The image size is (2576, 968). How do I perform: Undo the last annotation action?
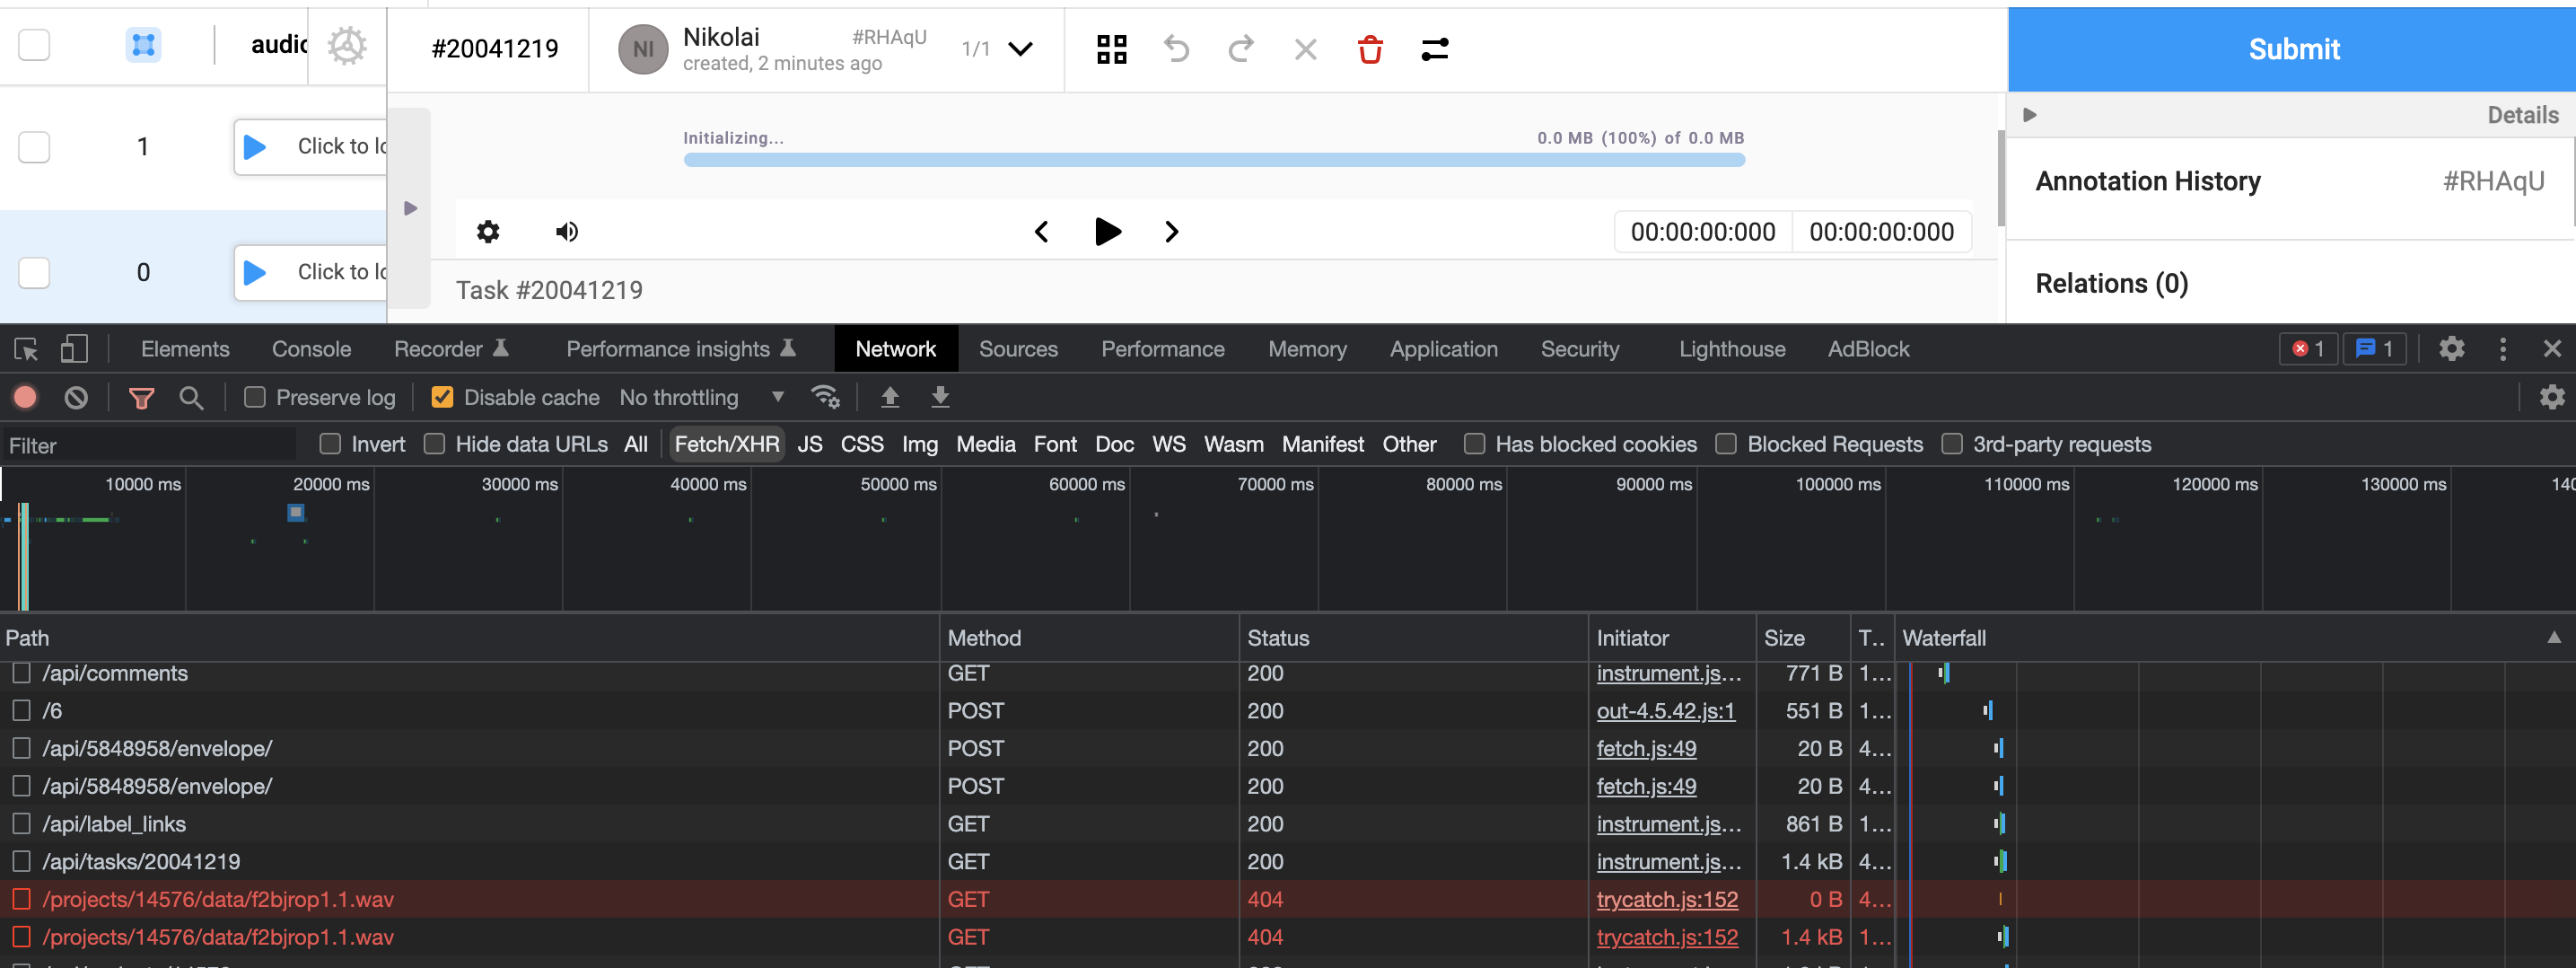[x=1176, y=49]
